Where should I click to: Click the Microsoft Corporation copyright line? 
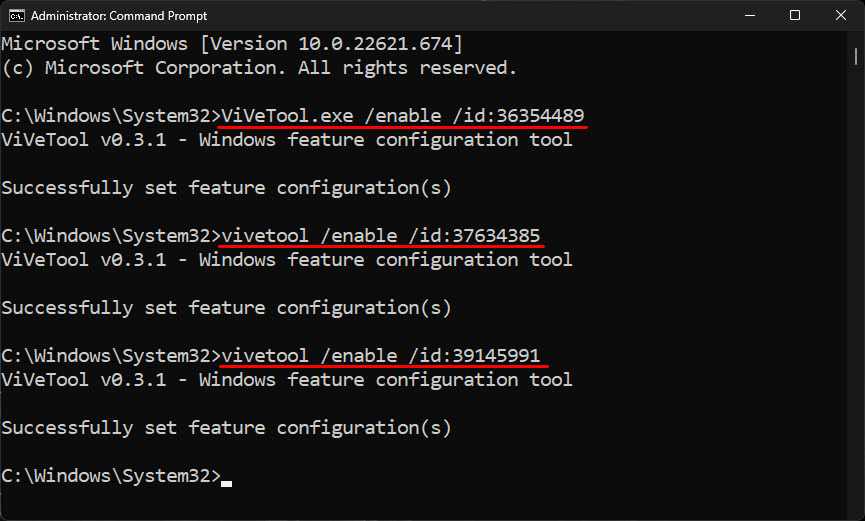pos(259,68)
